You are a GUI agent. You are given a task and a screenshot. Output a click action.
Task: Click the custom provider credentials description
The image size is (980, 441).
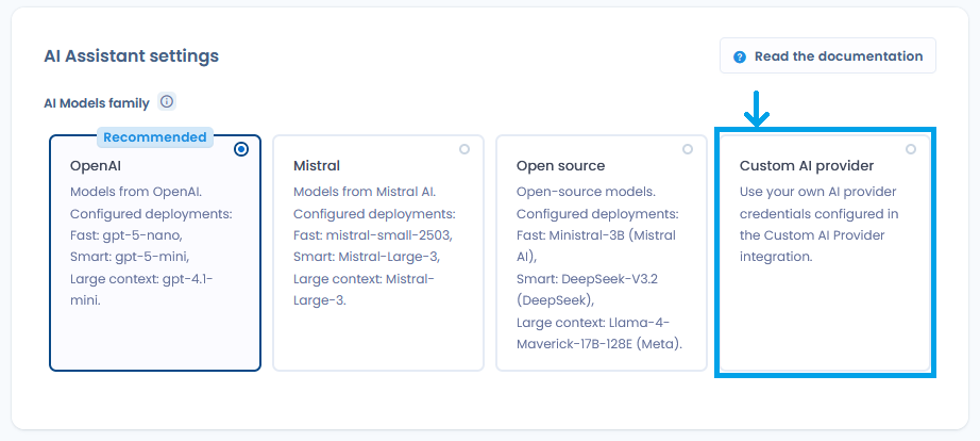click(819, 224)
